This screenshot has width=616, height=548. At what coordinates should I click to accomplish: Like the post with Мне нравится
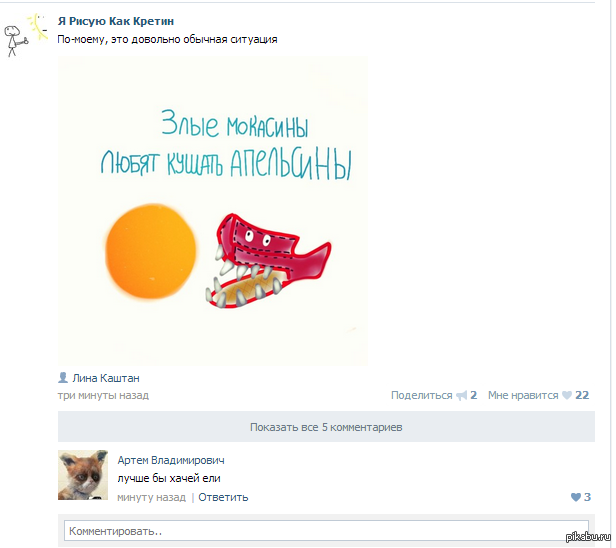coord(523,395)
